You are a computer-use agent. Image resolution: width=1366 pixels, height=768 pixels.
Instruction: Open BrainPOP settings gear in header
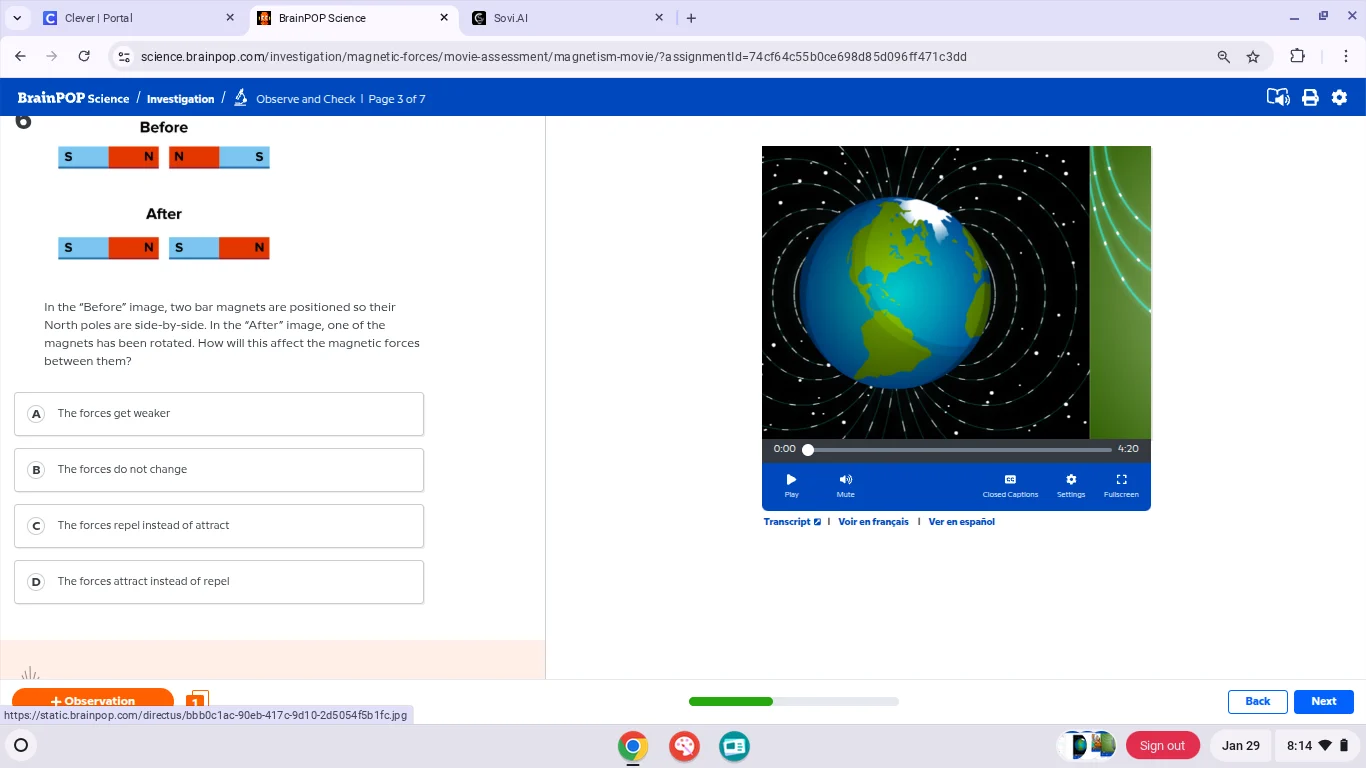[x=1340, y=98]
